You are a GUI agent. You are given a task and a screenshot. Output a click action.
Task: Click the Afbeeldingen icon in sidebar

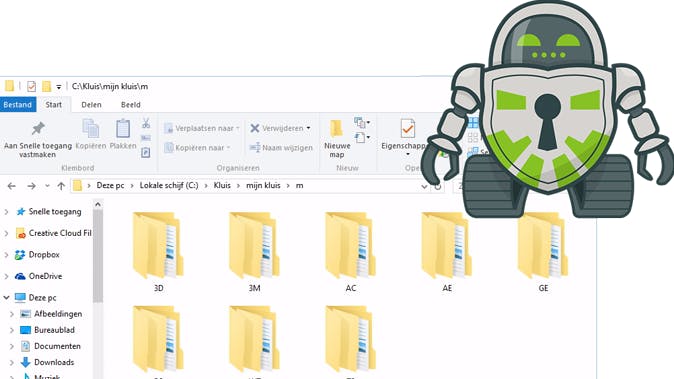(x=26, y=314)
